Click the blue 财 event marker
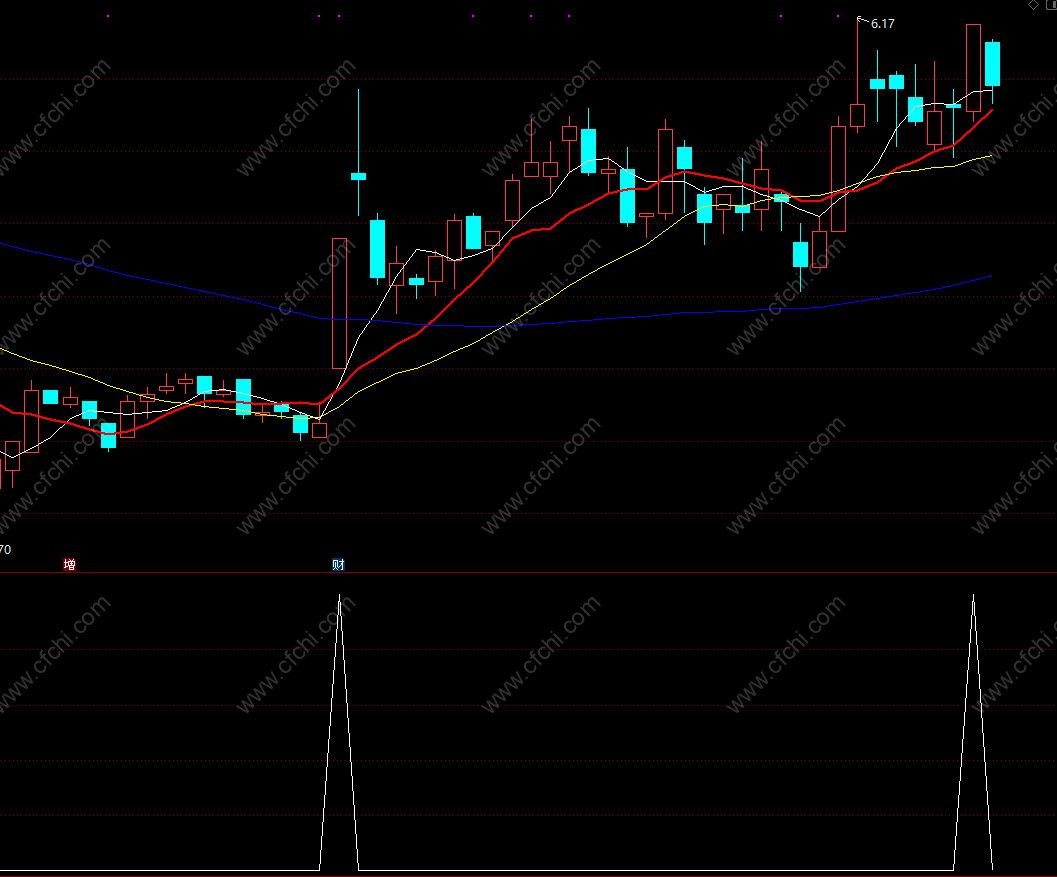 tap(338, 564)
